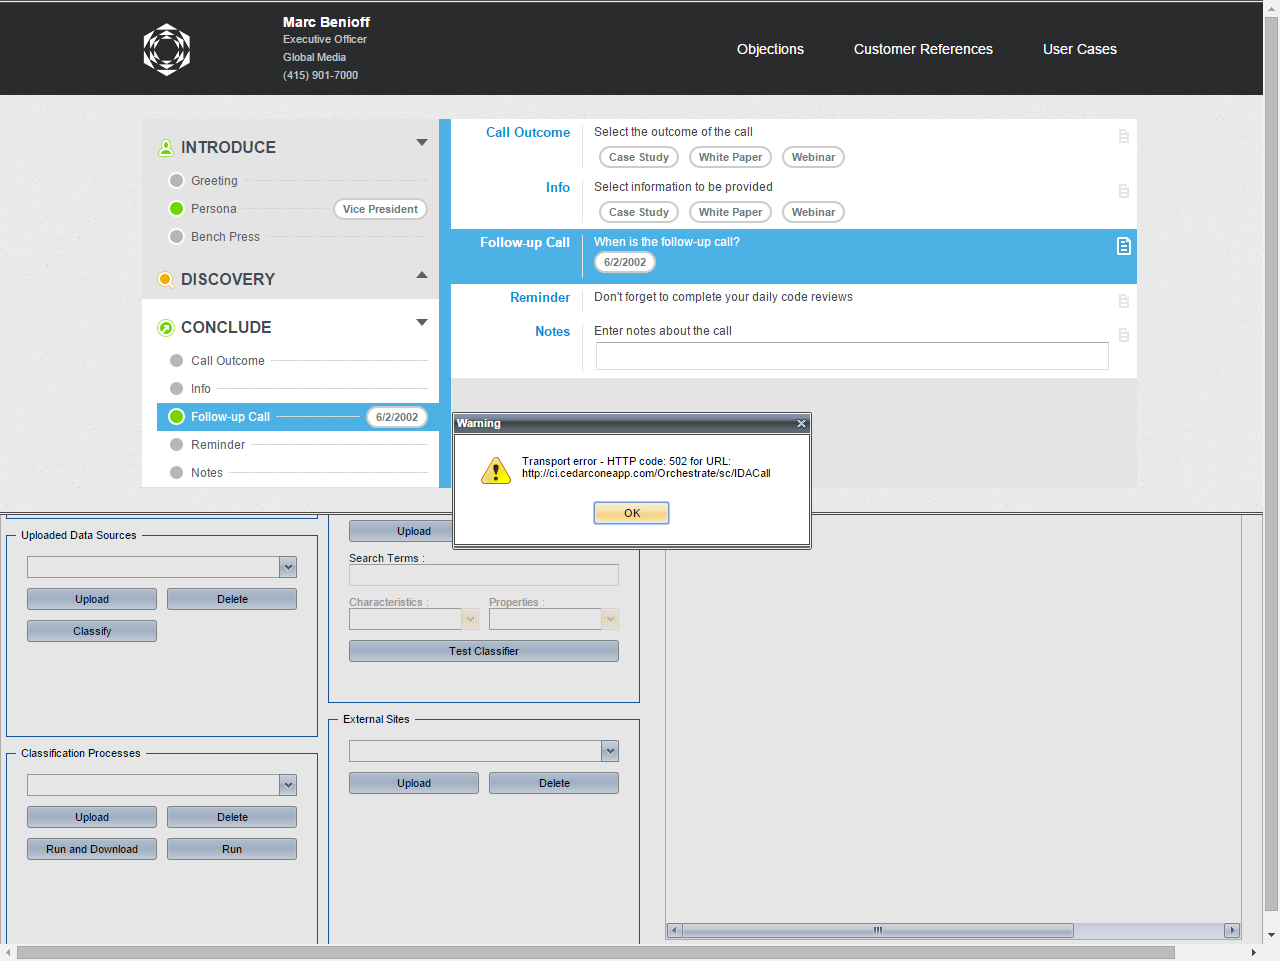Open the Uploaded Data Sources dropdown
This screenshot has width=1280, height=961.
[x=288, y=567]
